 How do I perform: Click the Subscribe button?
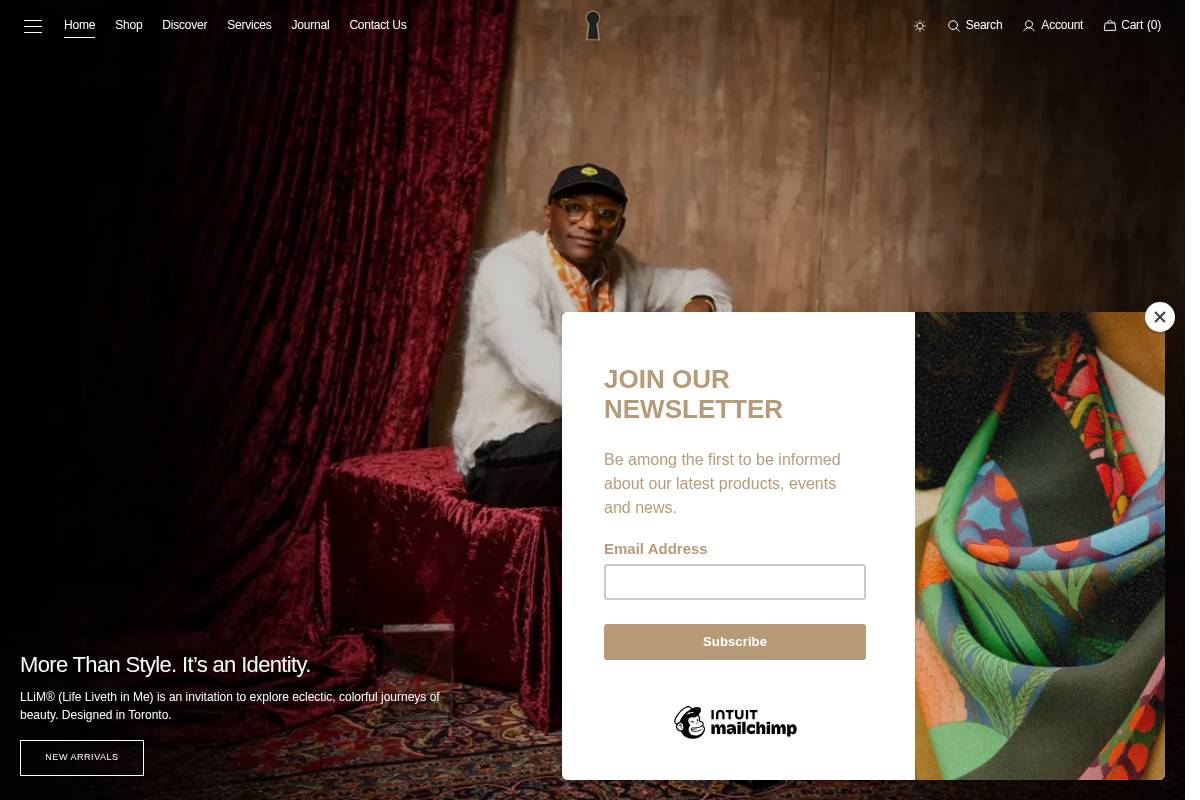pyautogui.click(x=735, y=642)
